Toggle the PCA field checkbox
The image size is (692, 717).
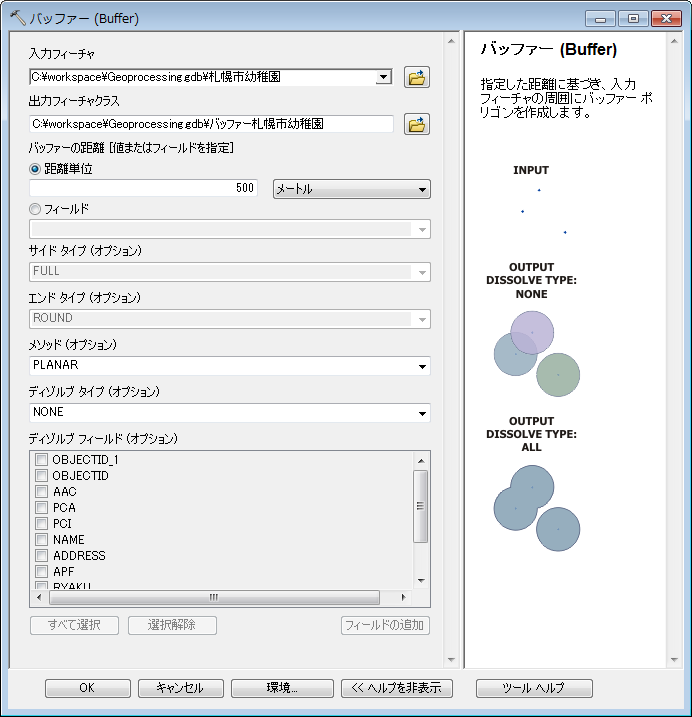pos(42,508)
